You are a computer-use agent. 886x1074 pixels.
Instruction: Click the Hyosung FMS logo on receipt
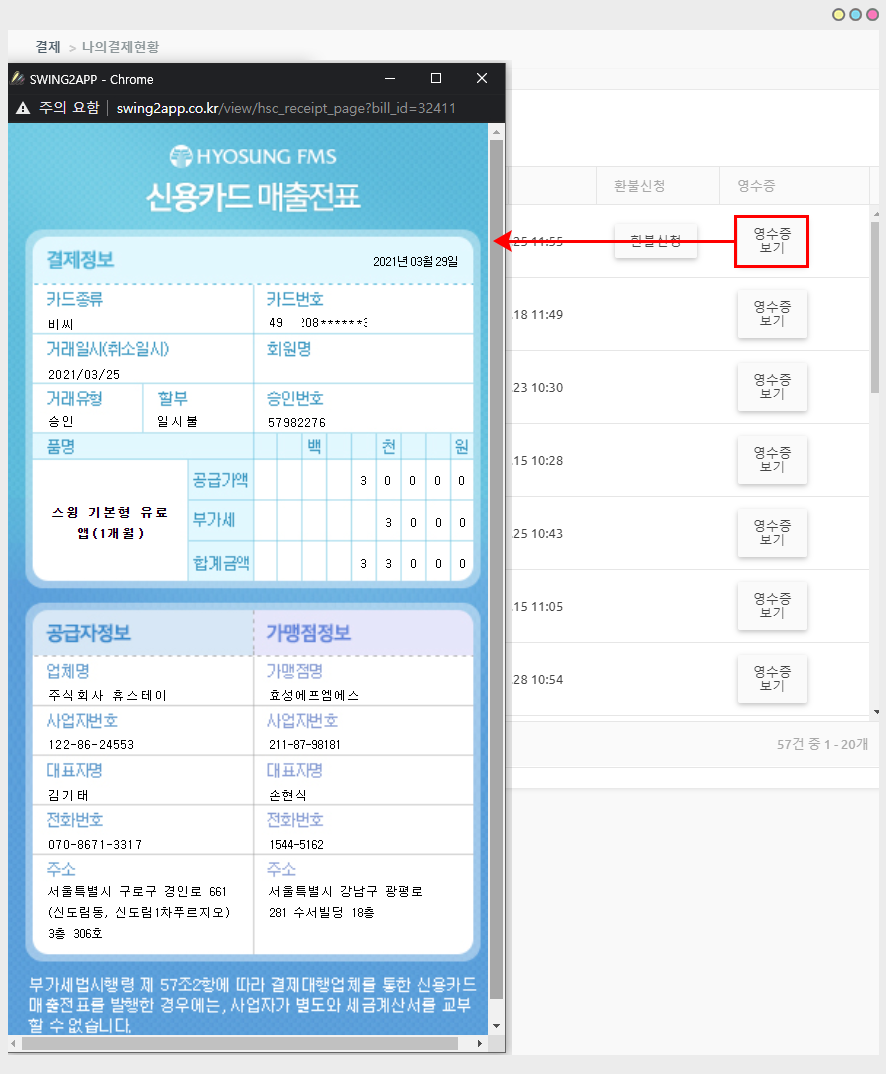[253, 156]
